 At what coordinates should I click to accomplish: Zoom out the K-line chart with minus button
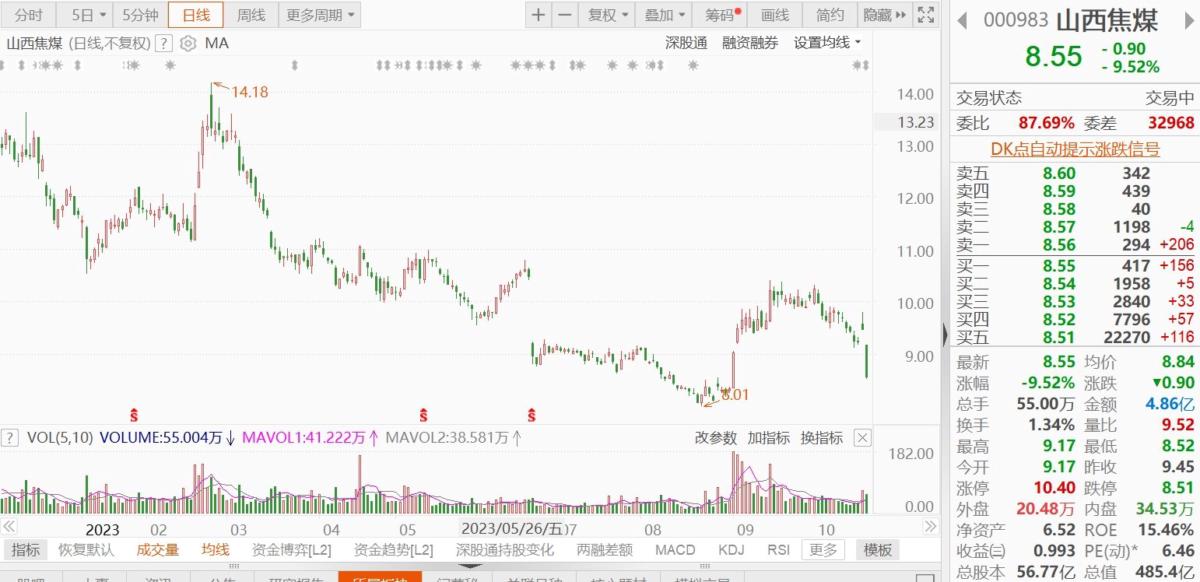pyautogui.click(x=565, y=15)
